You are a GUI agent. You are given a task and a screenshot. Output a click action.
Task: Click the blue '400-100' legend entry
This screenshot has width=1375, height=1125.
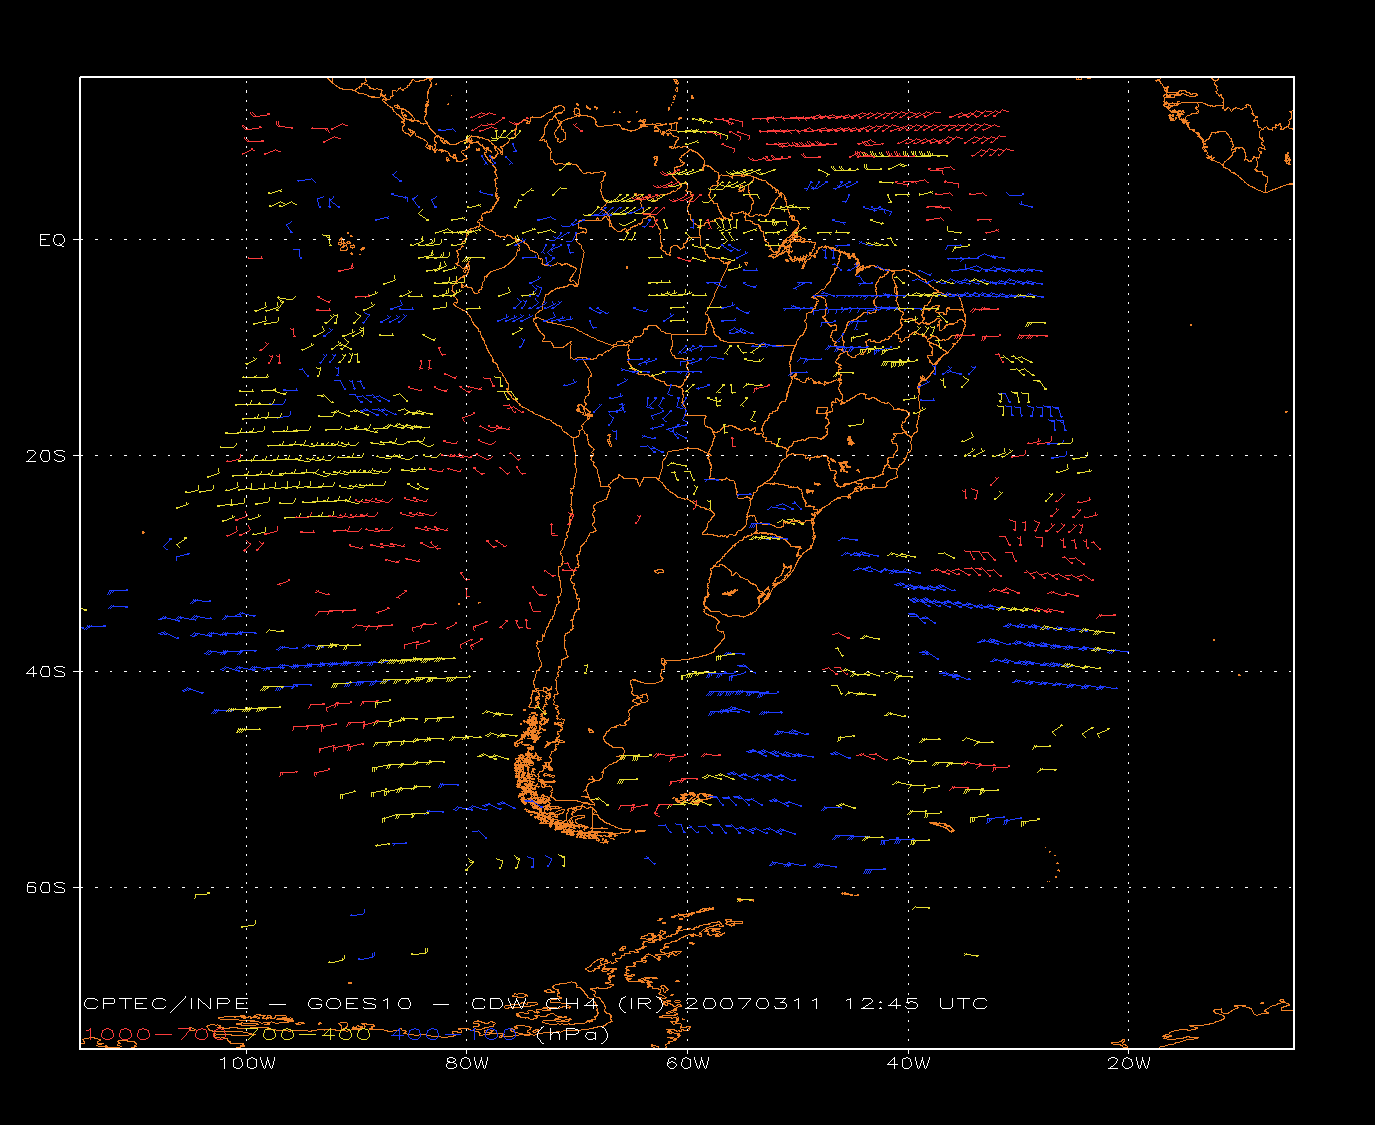pyautogui.click(x=454, y=1034)
